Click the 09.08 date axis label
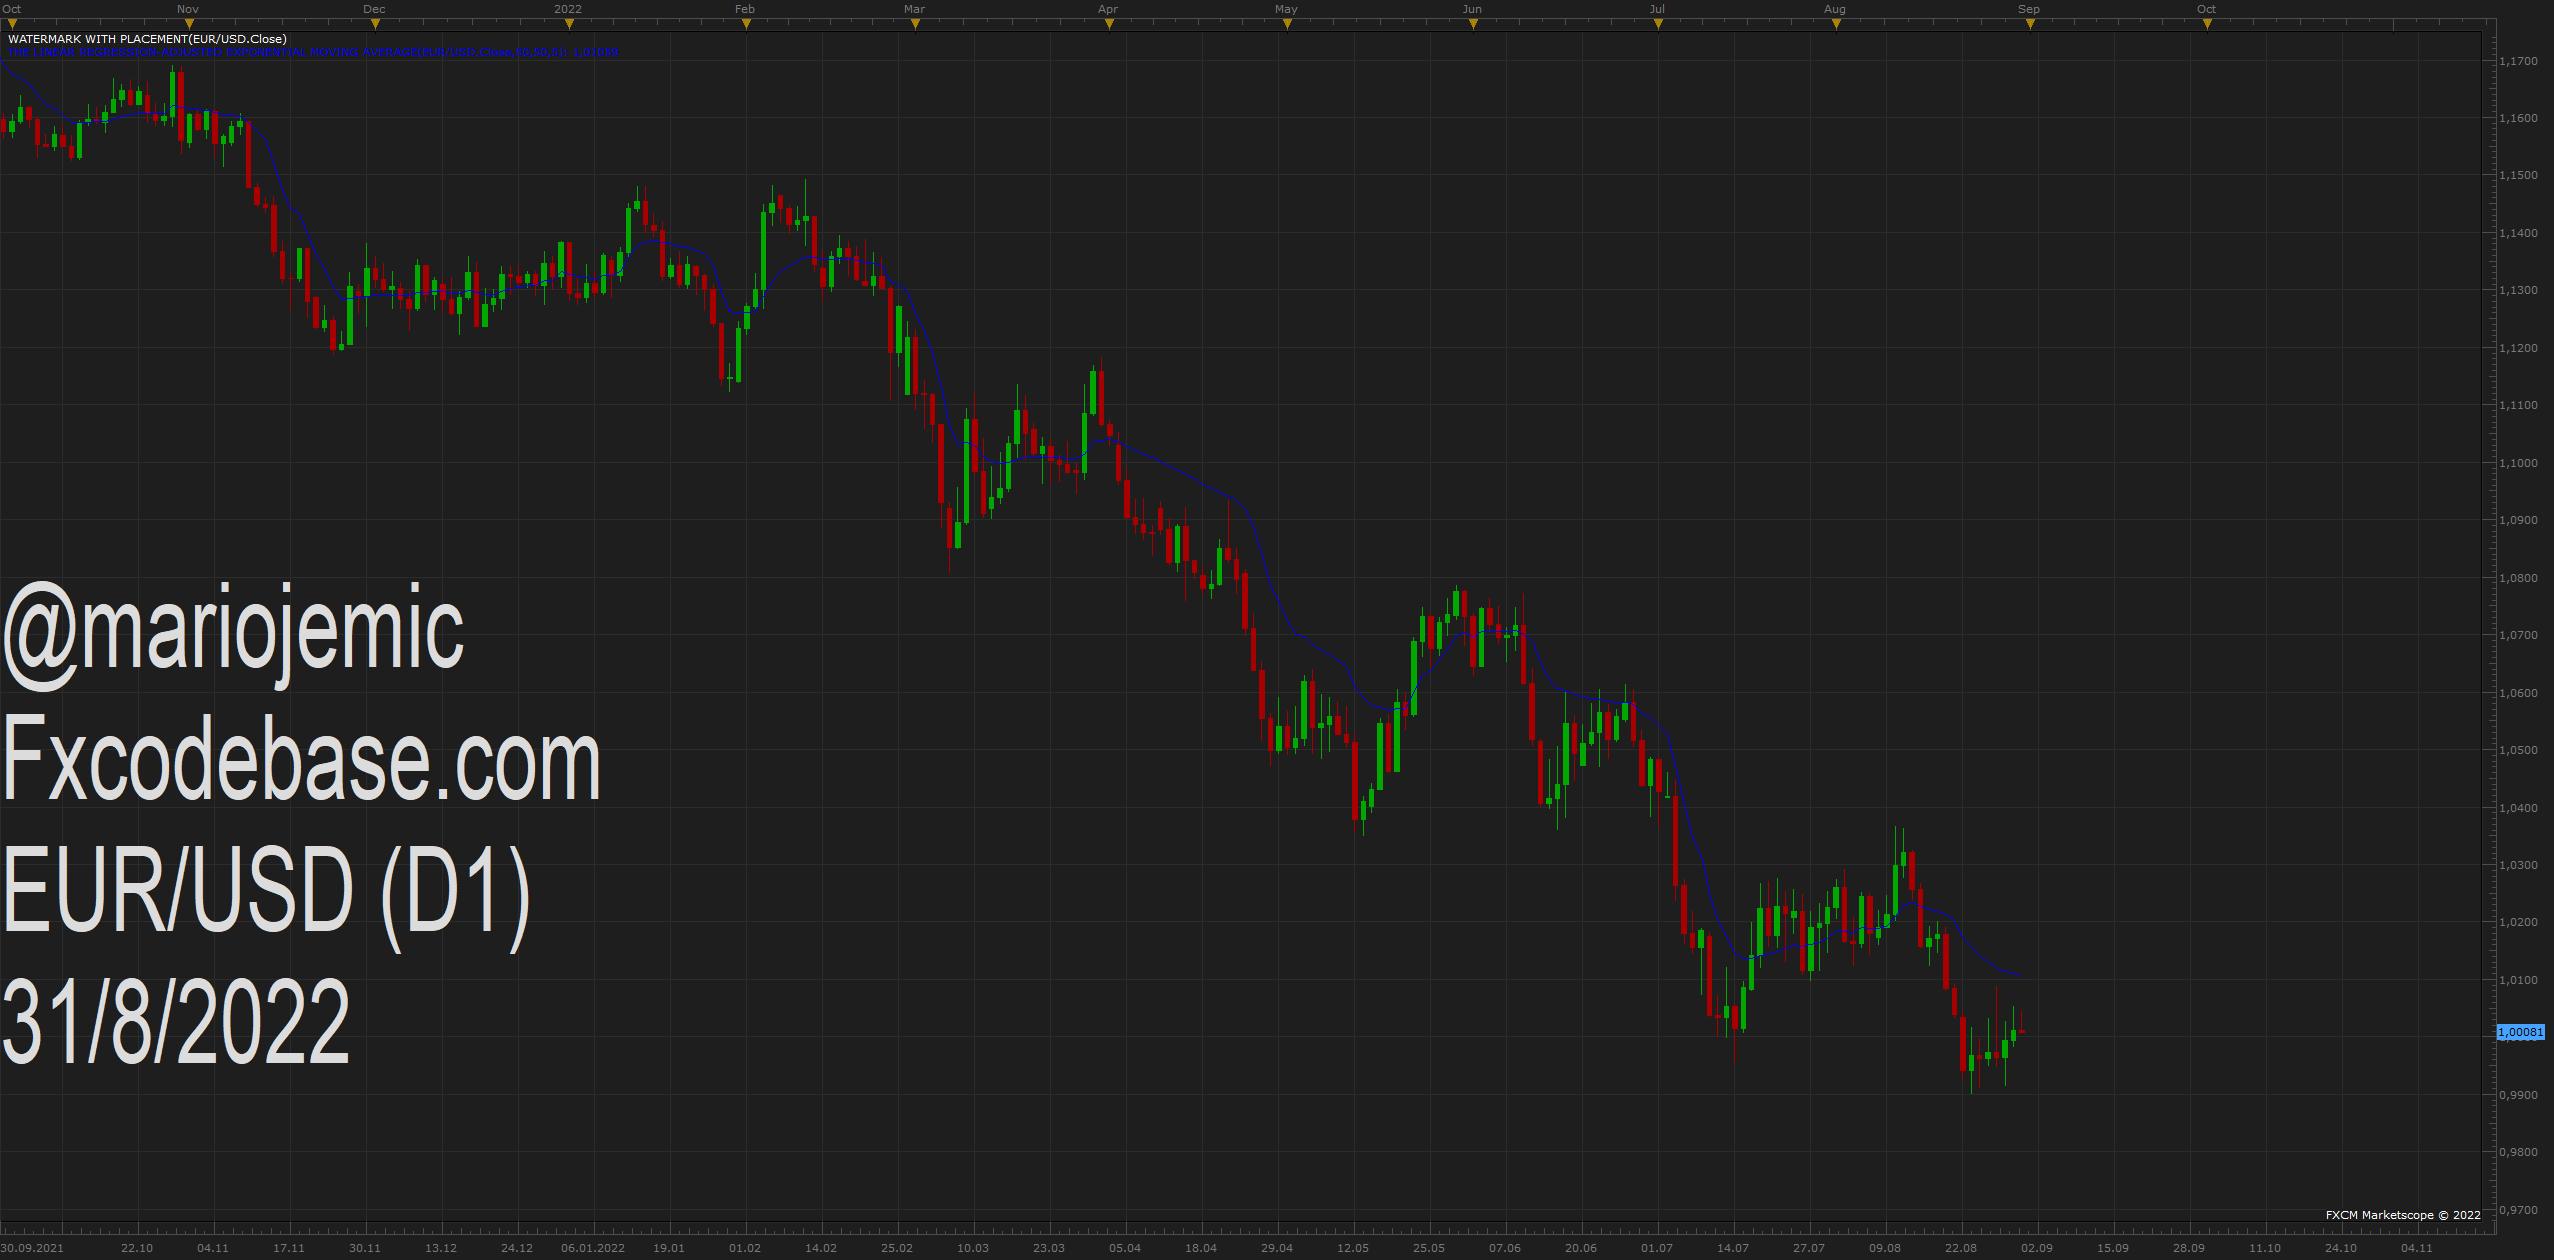Viewport: 2554px width, 1260px height. [x=1885, y=1248]
